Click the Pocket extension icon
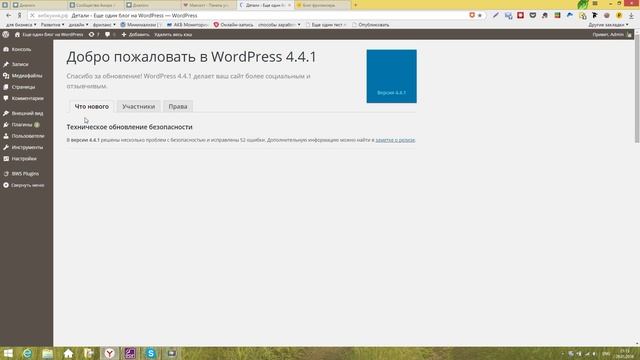 (533, 16)
